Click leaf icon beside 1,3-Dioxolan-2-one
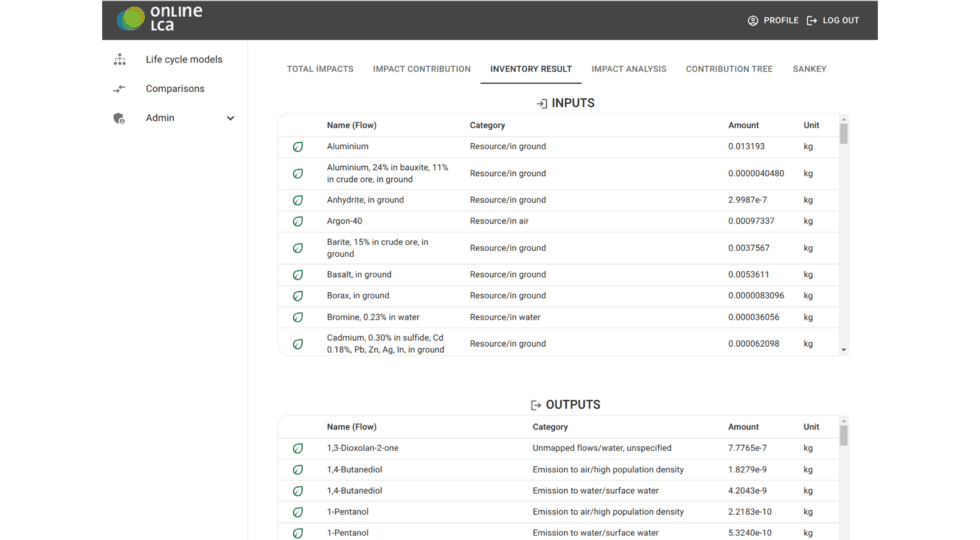This screenshot has height=540, width=980. click(x=298, y=449)
